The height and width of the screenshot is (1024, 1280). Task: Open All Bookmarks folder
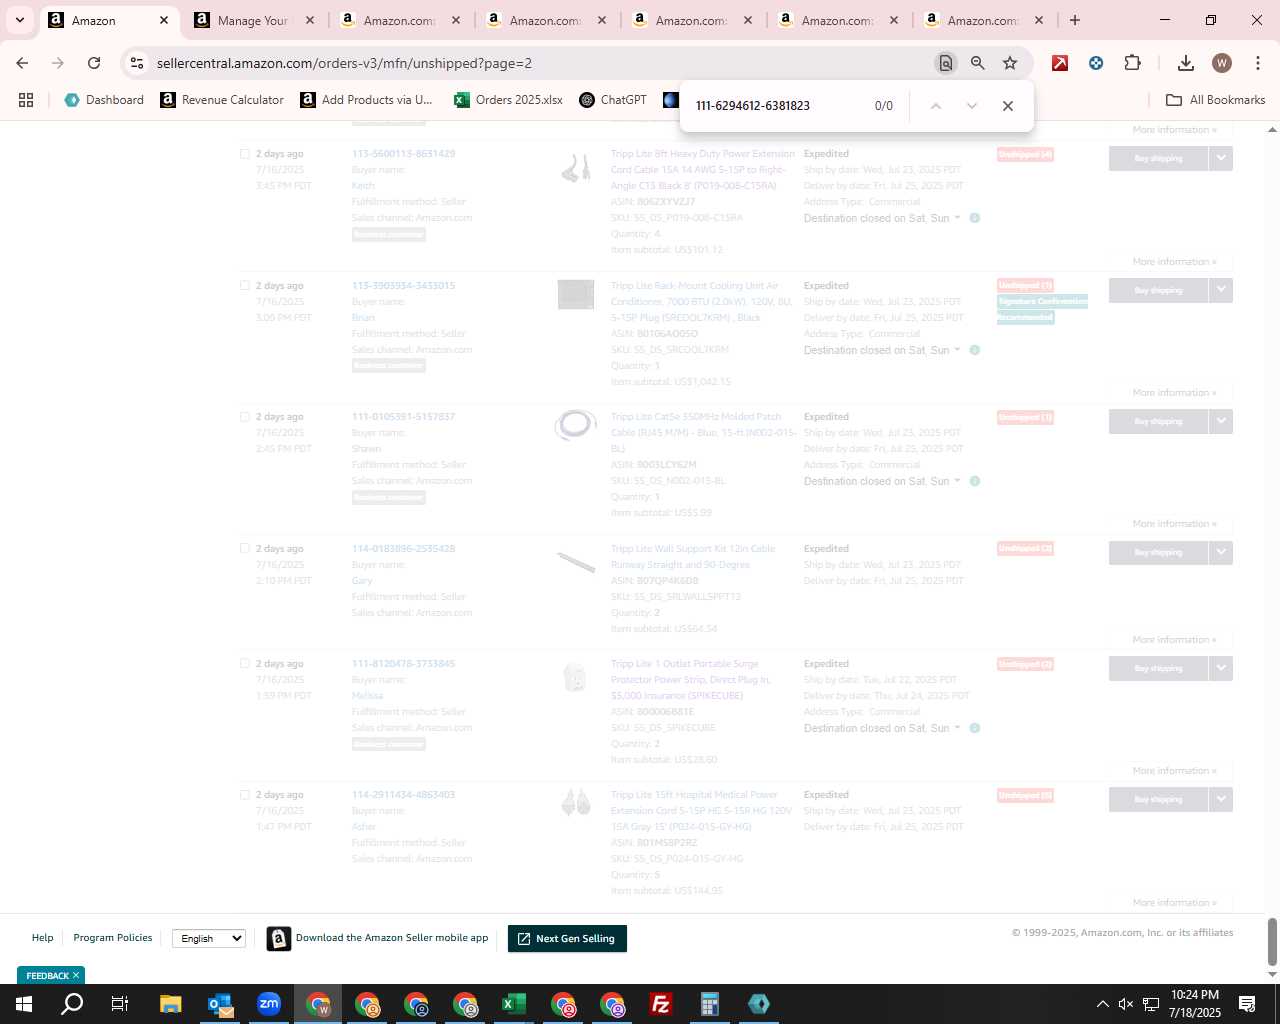pos(1216,100)
